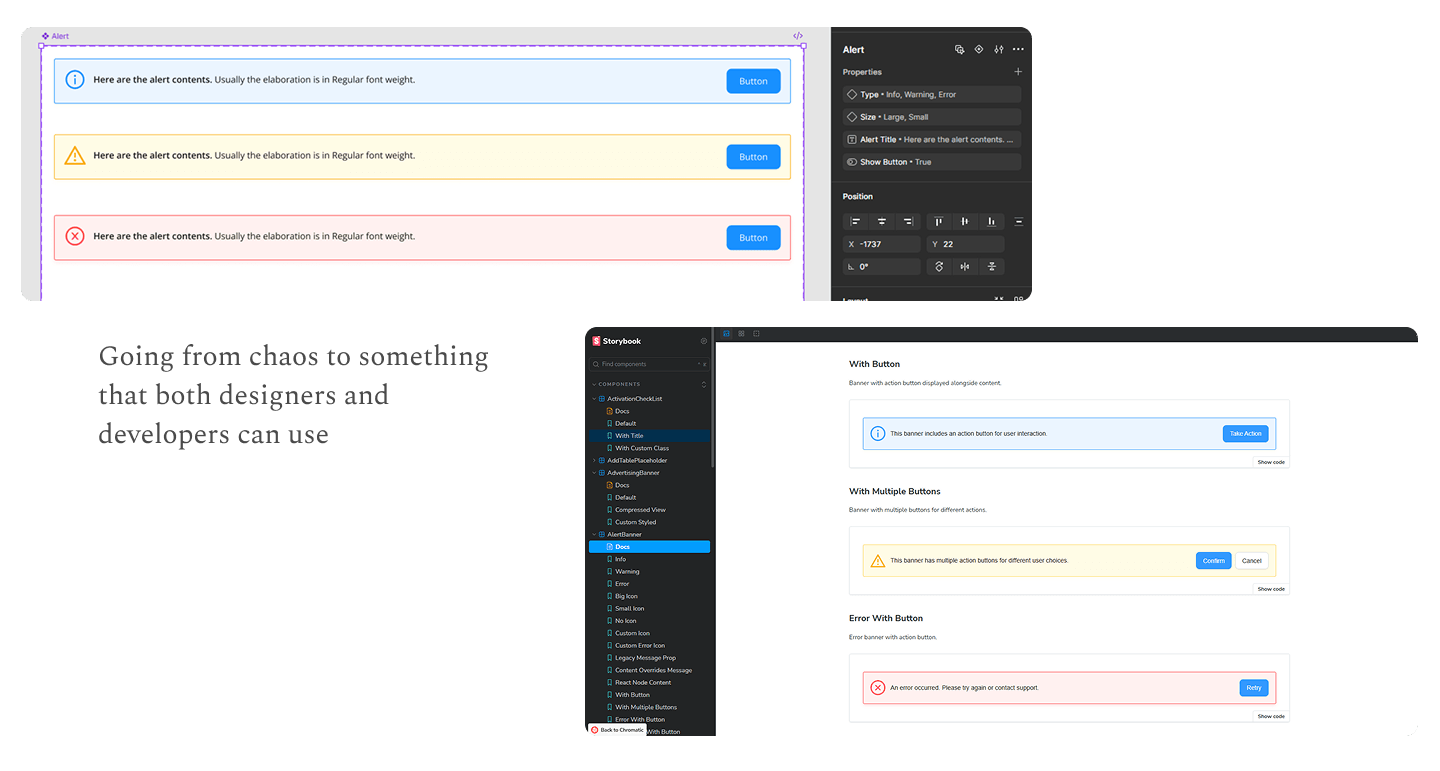Click the settings gear icon in the Storybook sidebar

[x=703, y=341]
